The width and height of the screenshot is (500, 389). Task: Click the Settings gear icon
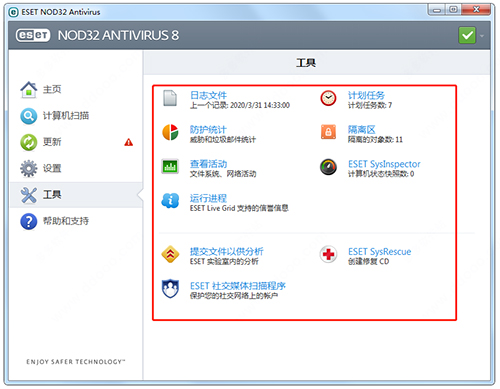[x=29, y=168]
